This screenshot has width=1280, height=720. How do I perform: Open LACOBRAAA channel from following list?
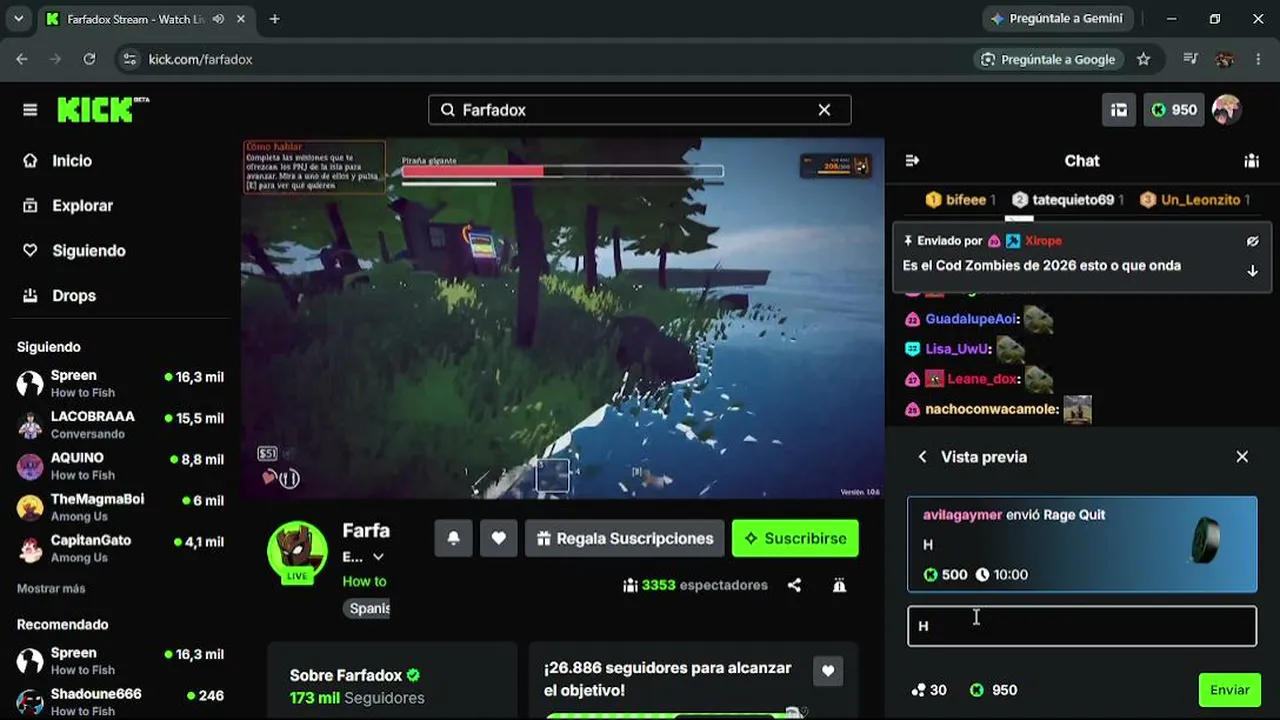[x=120, y=425]
